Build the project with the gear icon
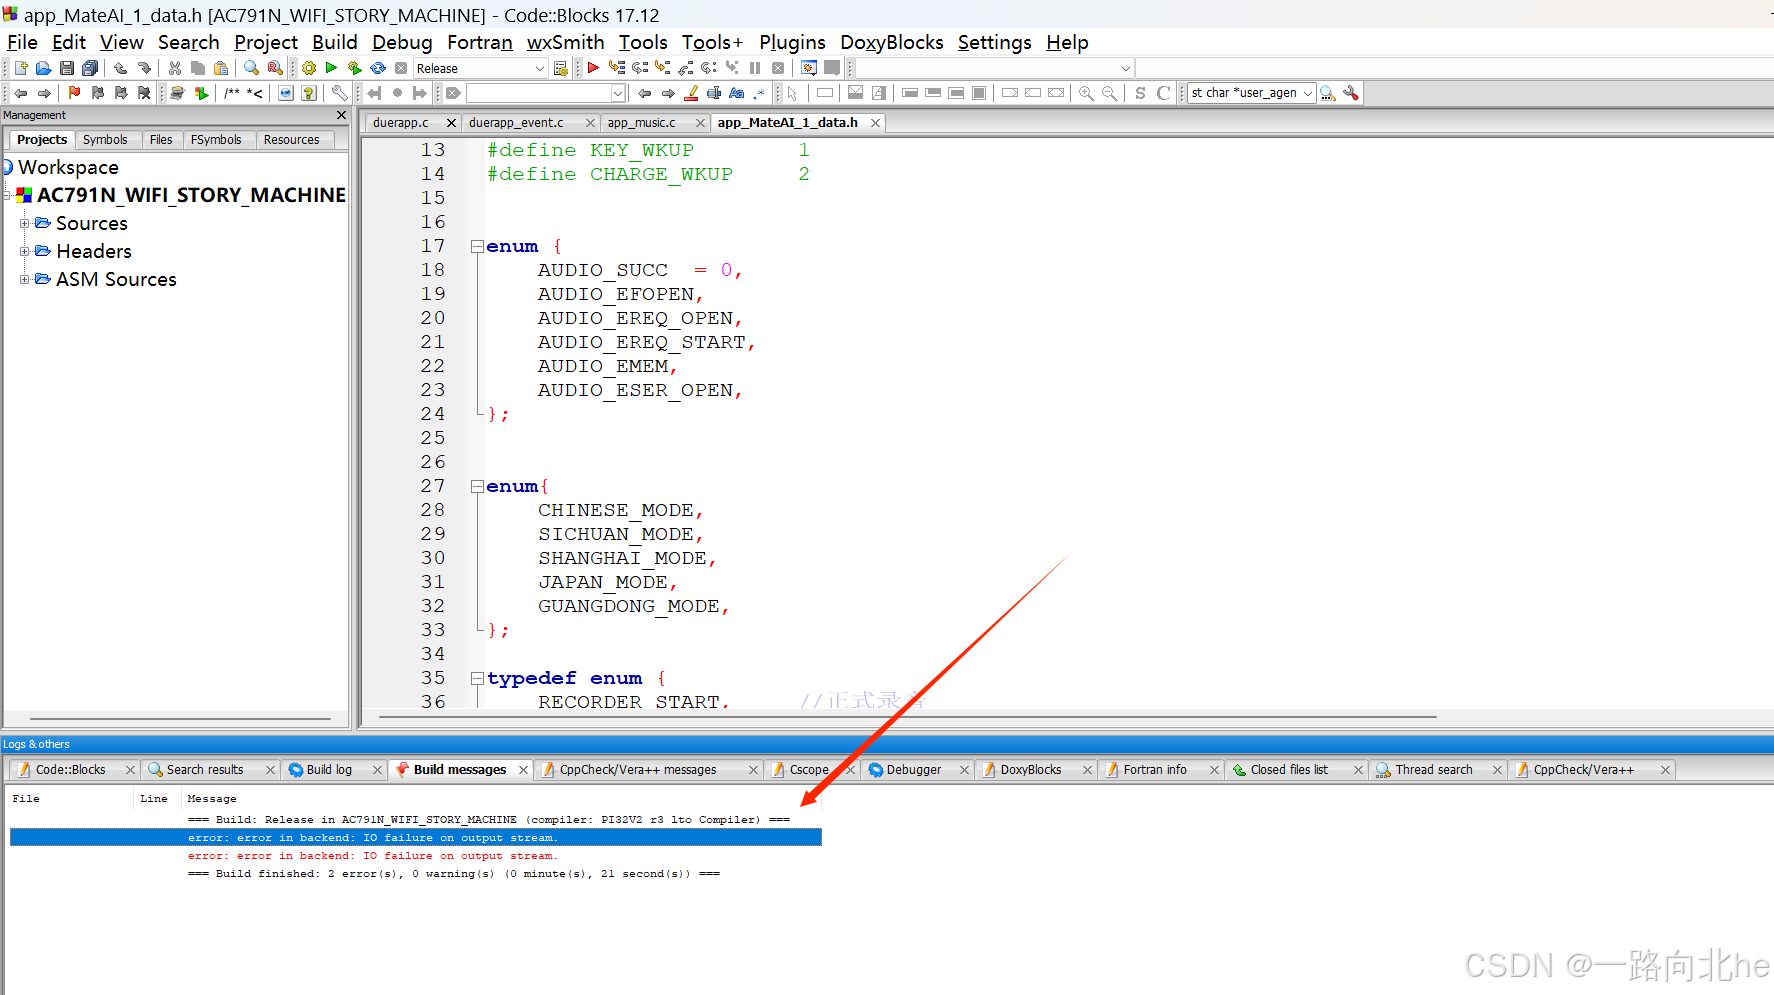Image resolution: width=1774 pixels, height=995 pixels. click(x=308, y=67)
